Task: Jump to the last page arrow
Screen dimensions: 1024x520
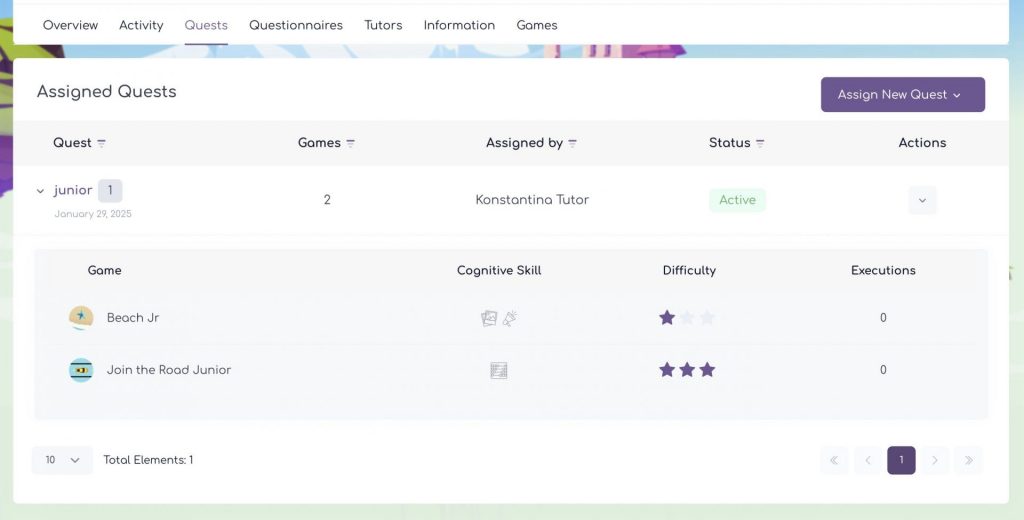Action: pyautogui.click(x=969, y=460)
